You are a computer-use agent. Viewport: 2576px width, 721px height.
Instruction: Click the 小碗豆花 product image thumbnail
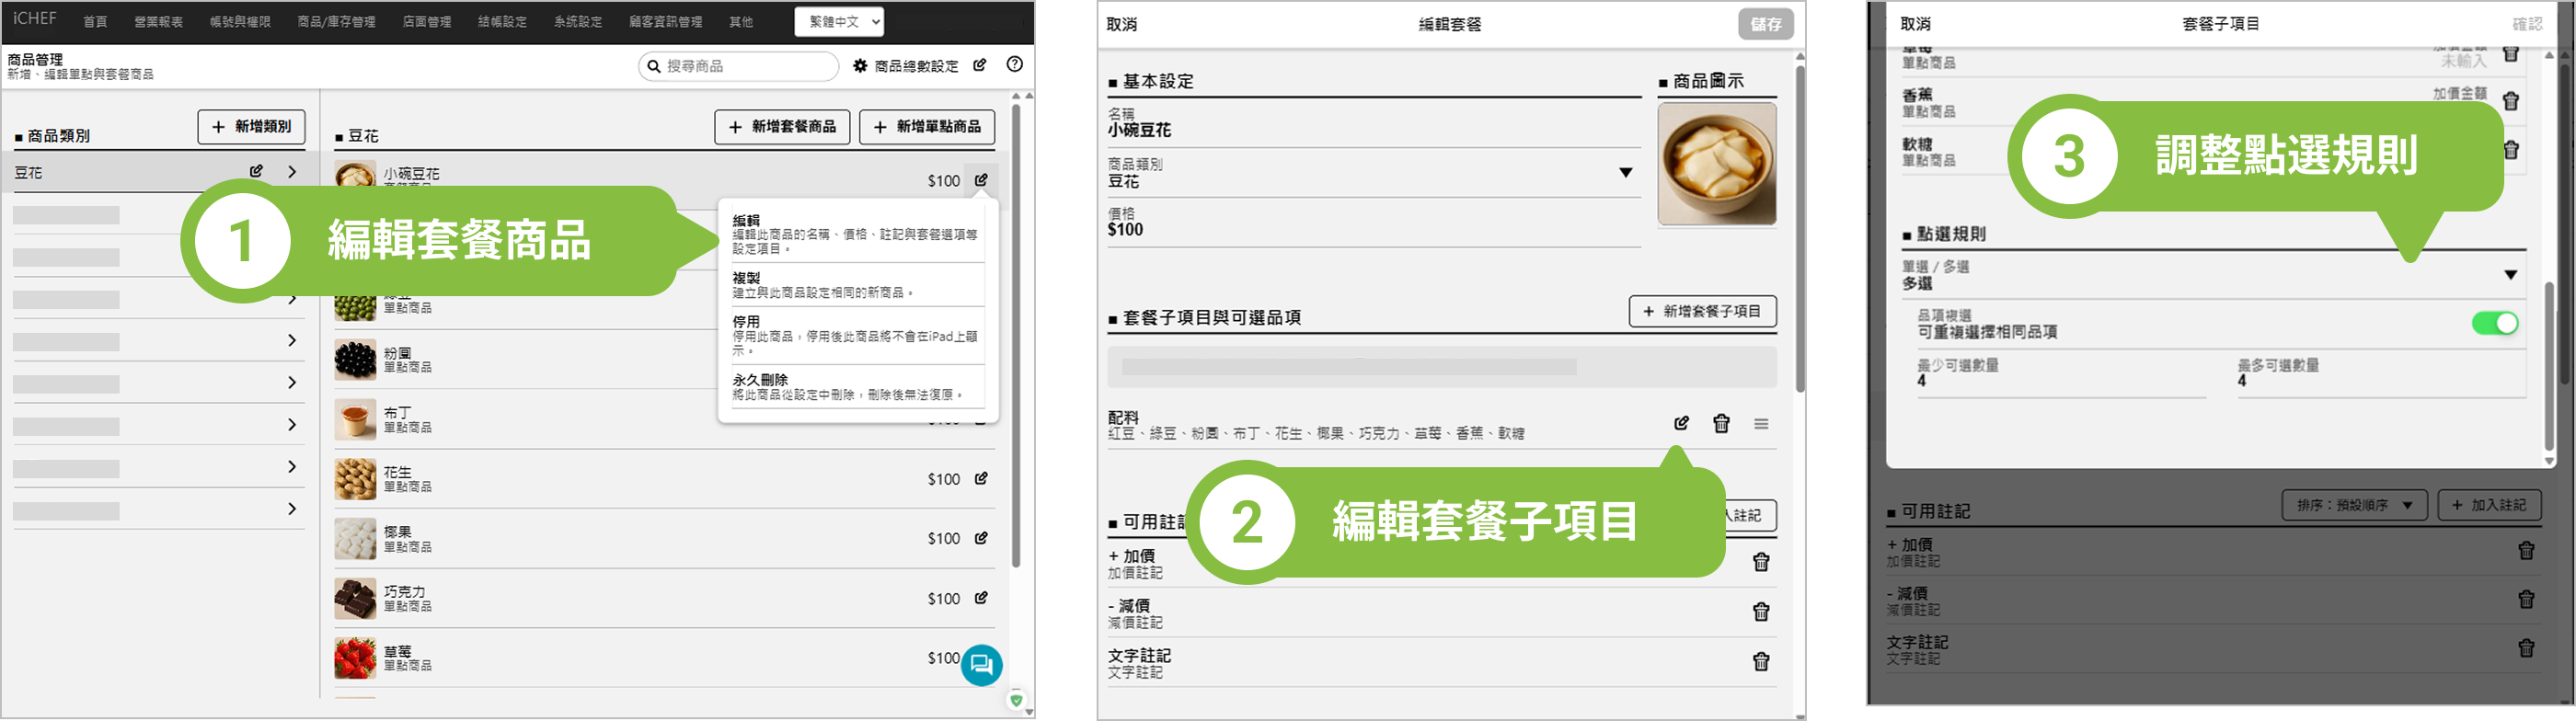click(1716, 164)
